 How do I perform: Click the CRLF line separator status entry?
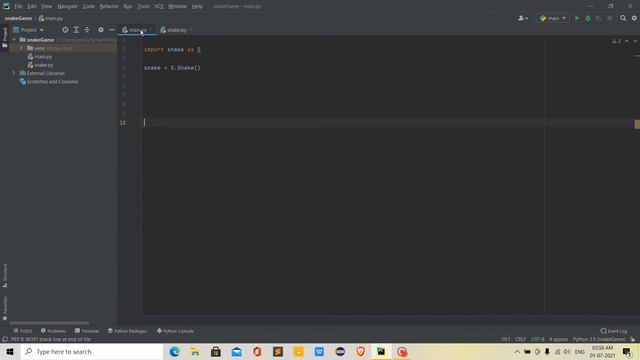[520, 339]
